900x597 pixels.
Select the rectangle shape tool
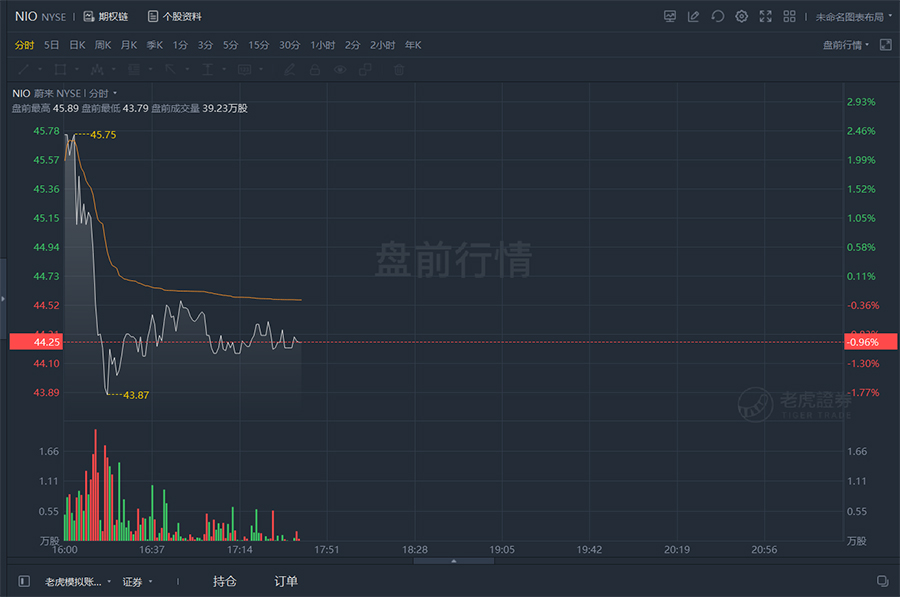coord(60,69)
